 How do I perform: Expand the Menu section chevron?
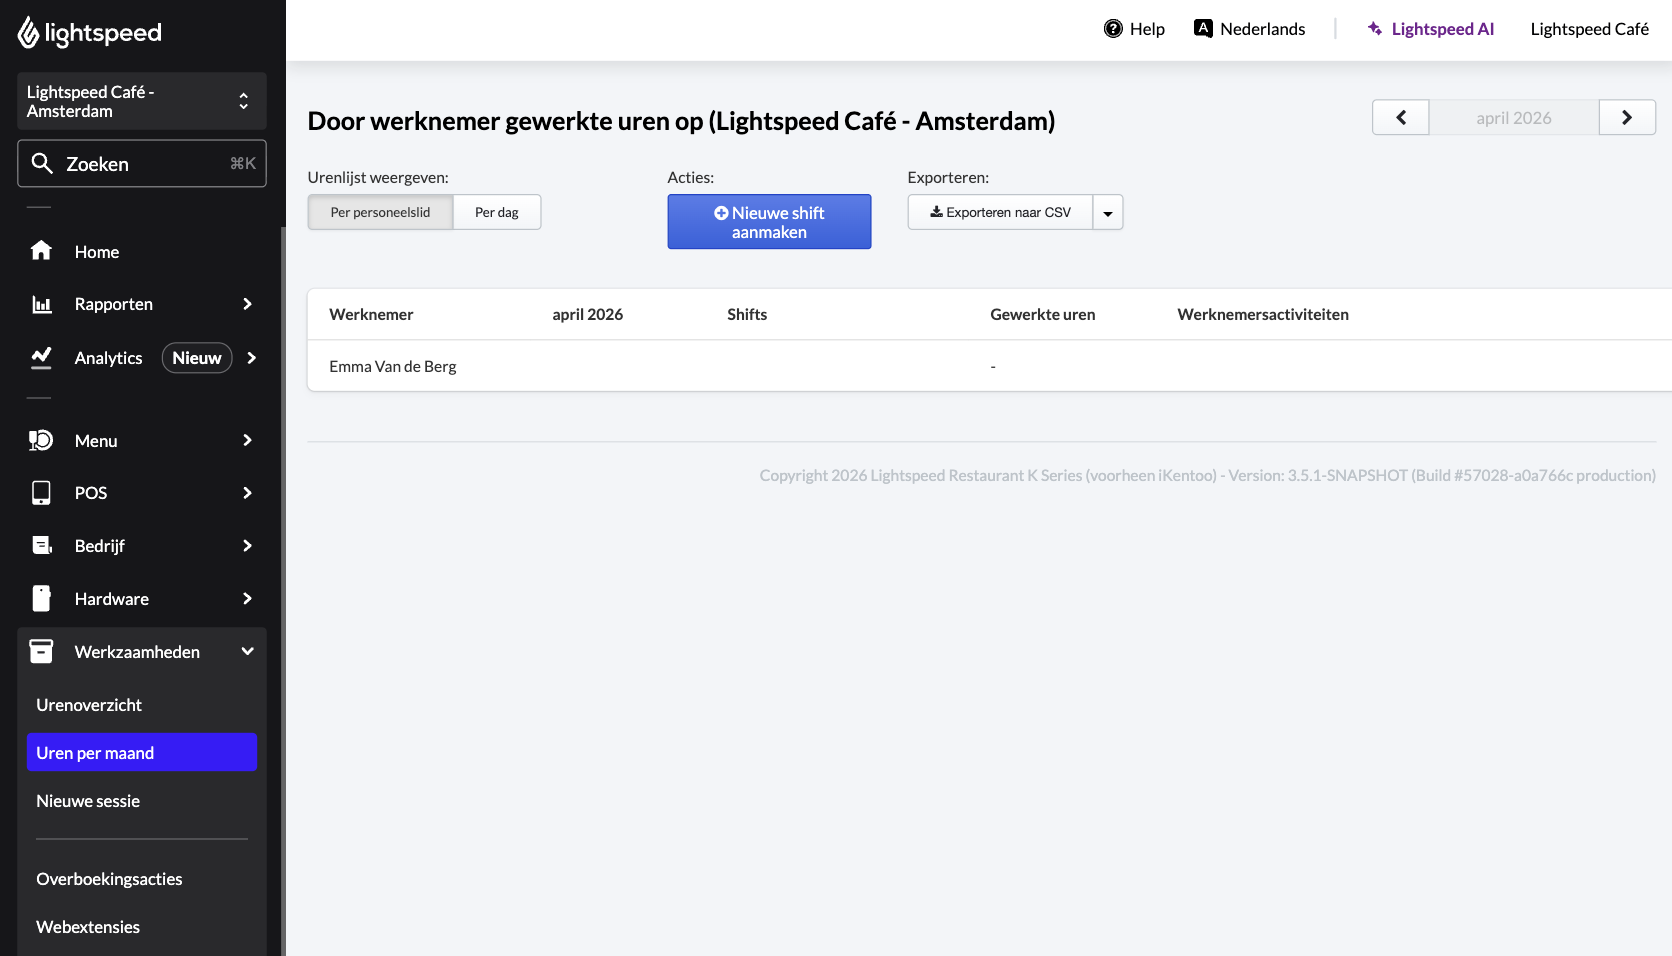pyautogui.click(x=247, y=440)
